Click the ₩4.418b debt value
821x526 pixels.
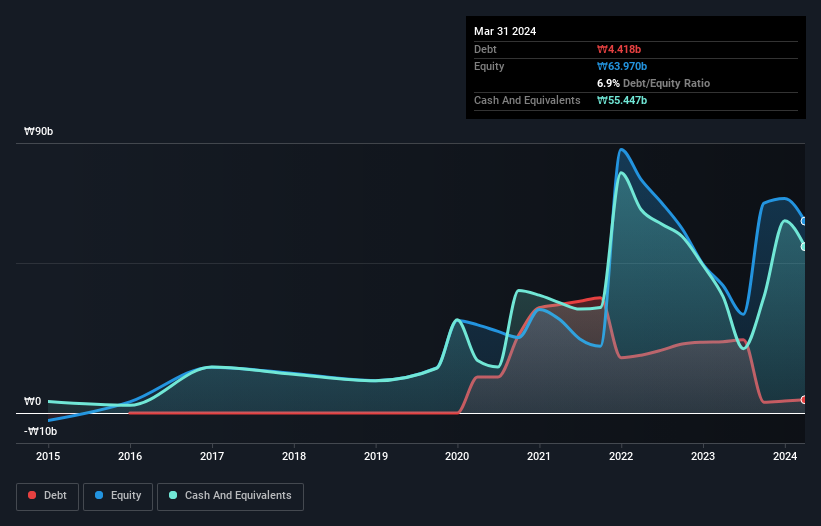(x=619, y=49)
